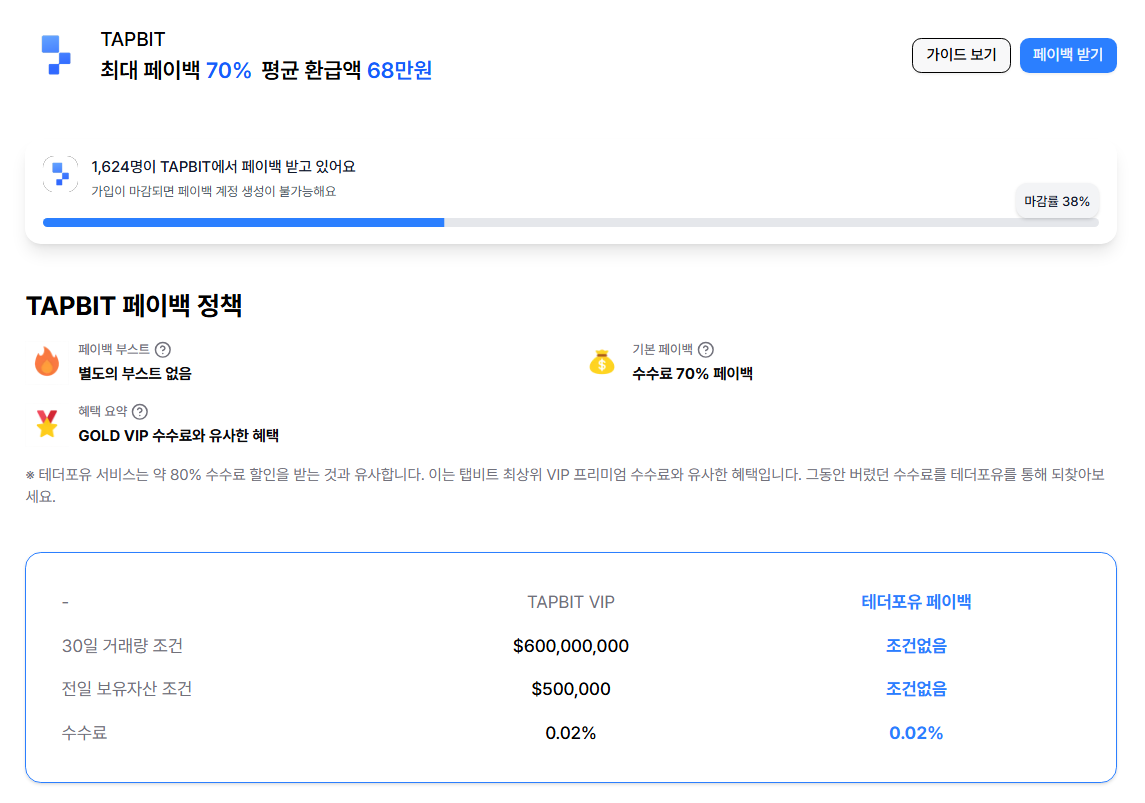
Task: Click the 1,624명이 TAPBIT에서 페이백 받고 있어요 line
Action: [223, 166]
